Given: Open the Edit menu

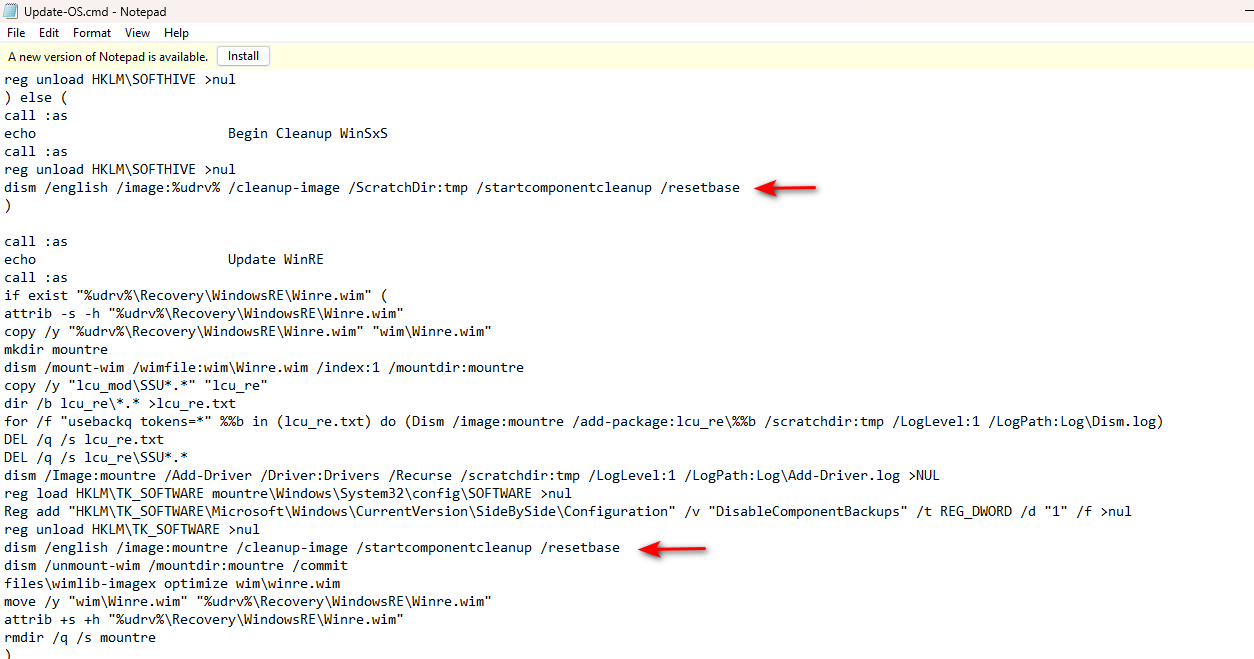Looking at the screenshot, I should coord(49,33).
